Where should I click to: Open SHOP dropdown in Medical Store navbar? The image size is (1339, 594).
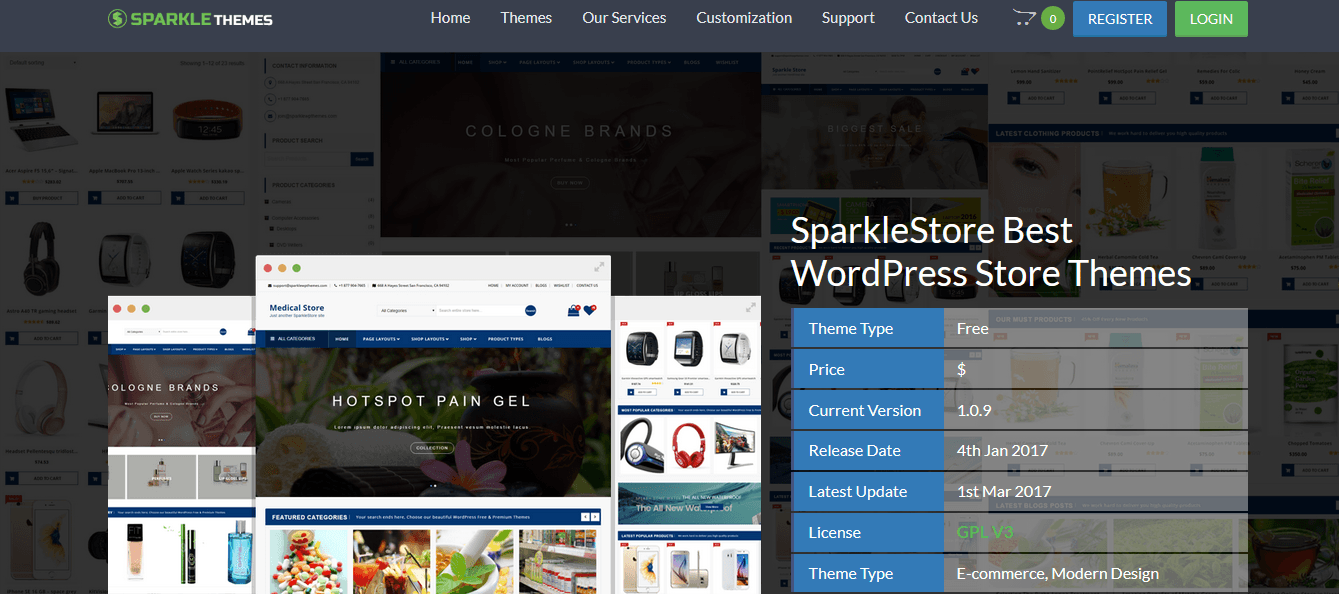coord(468,339)
